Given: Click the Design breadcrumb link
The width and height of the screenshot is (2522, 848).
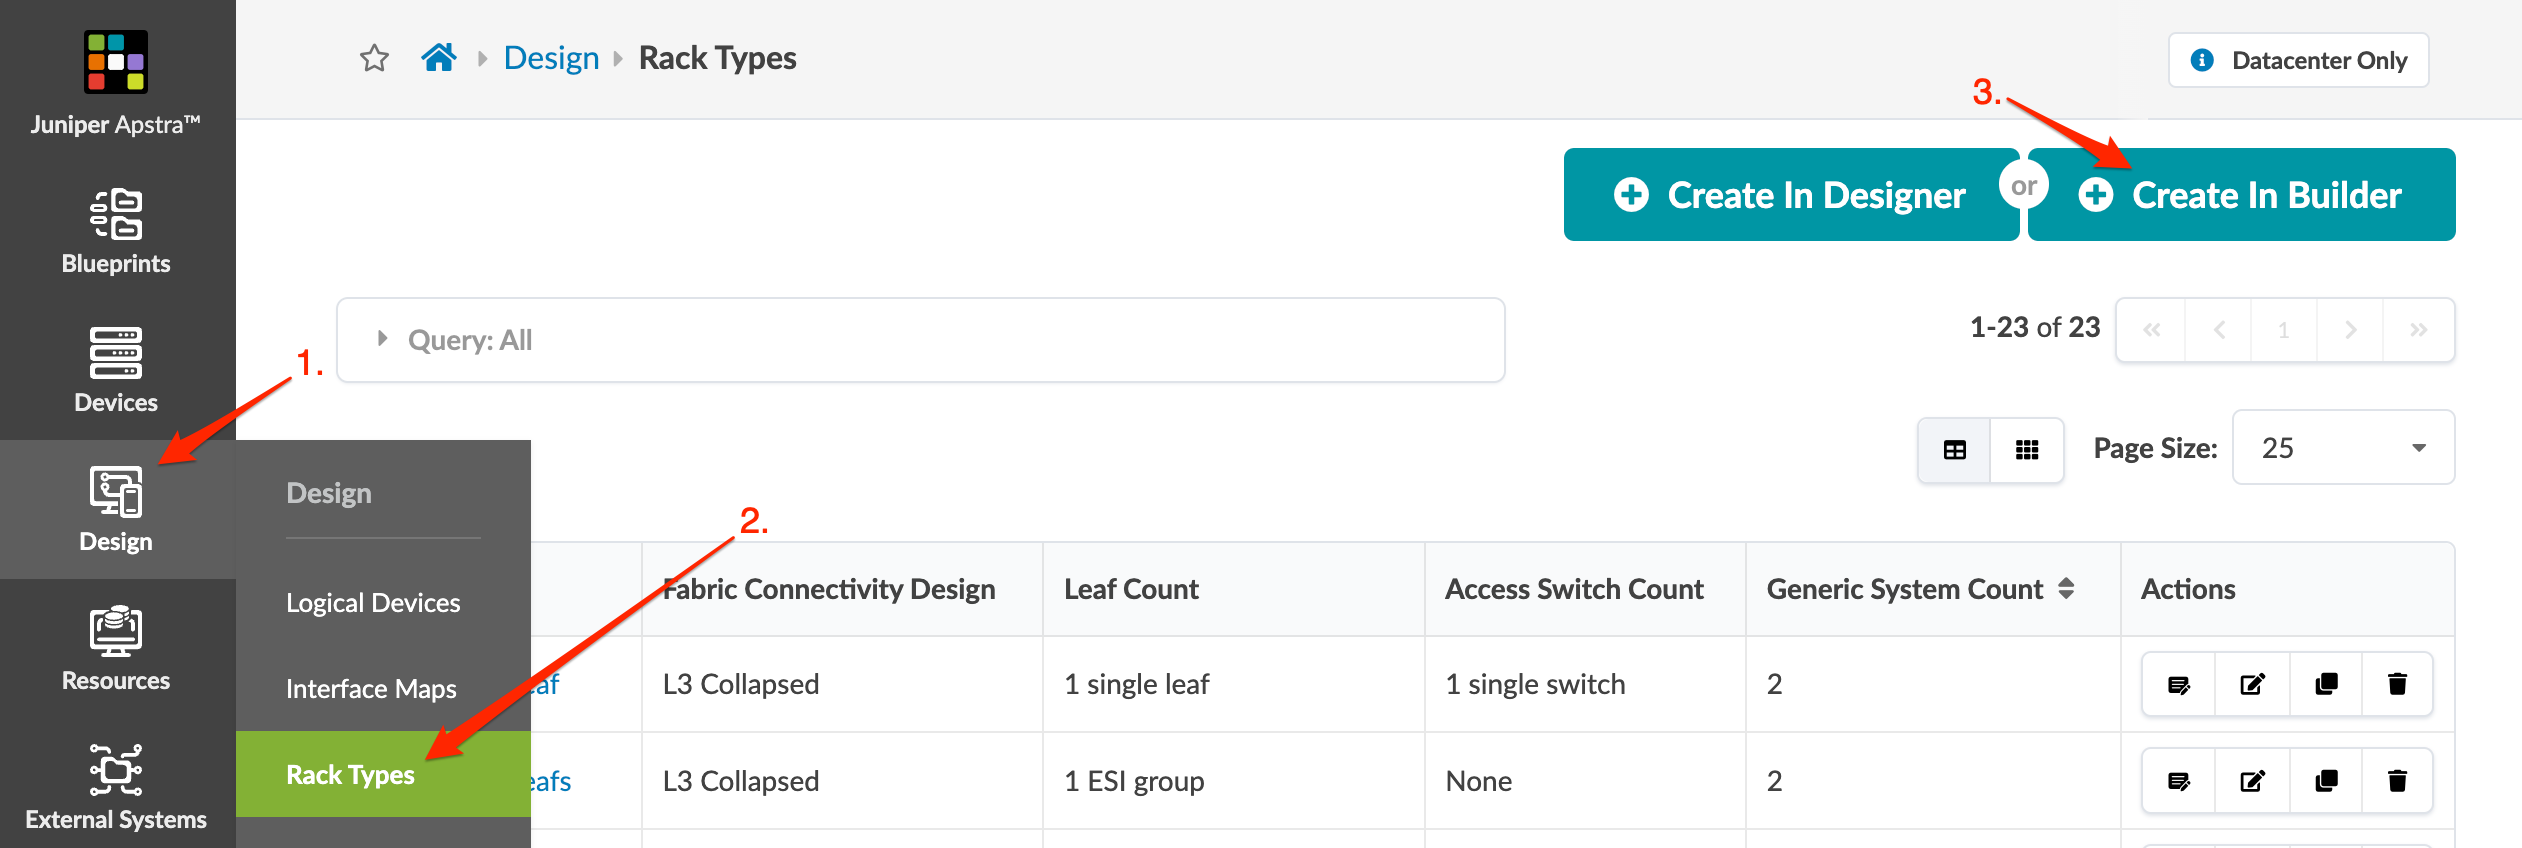Looking at the screenshot, I should point(551,58).
